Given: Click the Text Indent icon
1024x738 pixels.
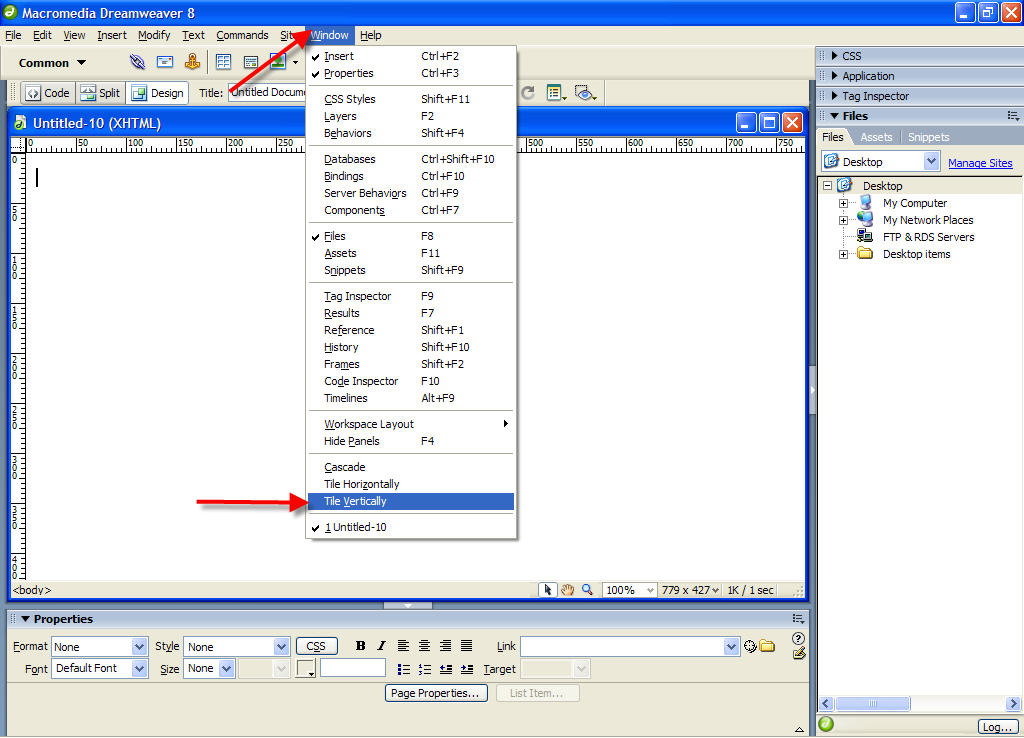Looking at the screenshot, I should point(467,669).
